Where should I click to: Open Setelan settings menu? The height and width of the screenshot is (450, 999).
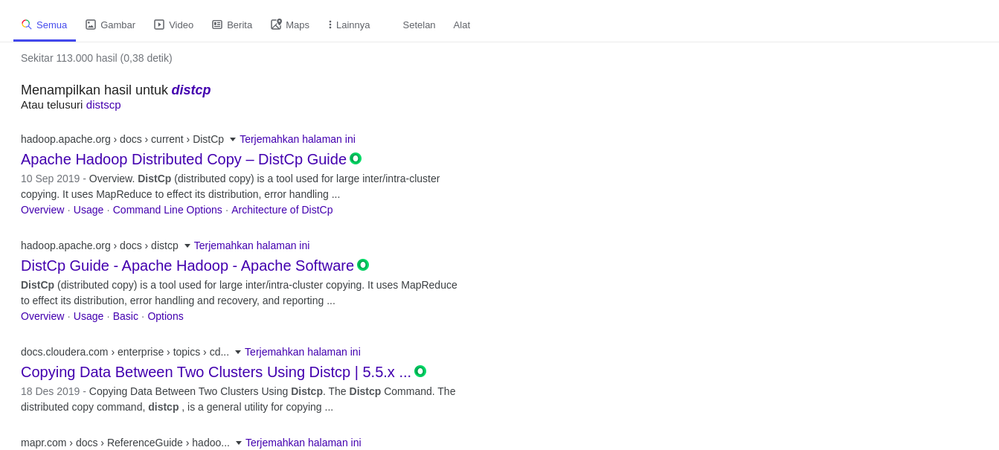pos(419,25)
